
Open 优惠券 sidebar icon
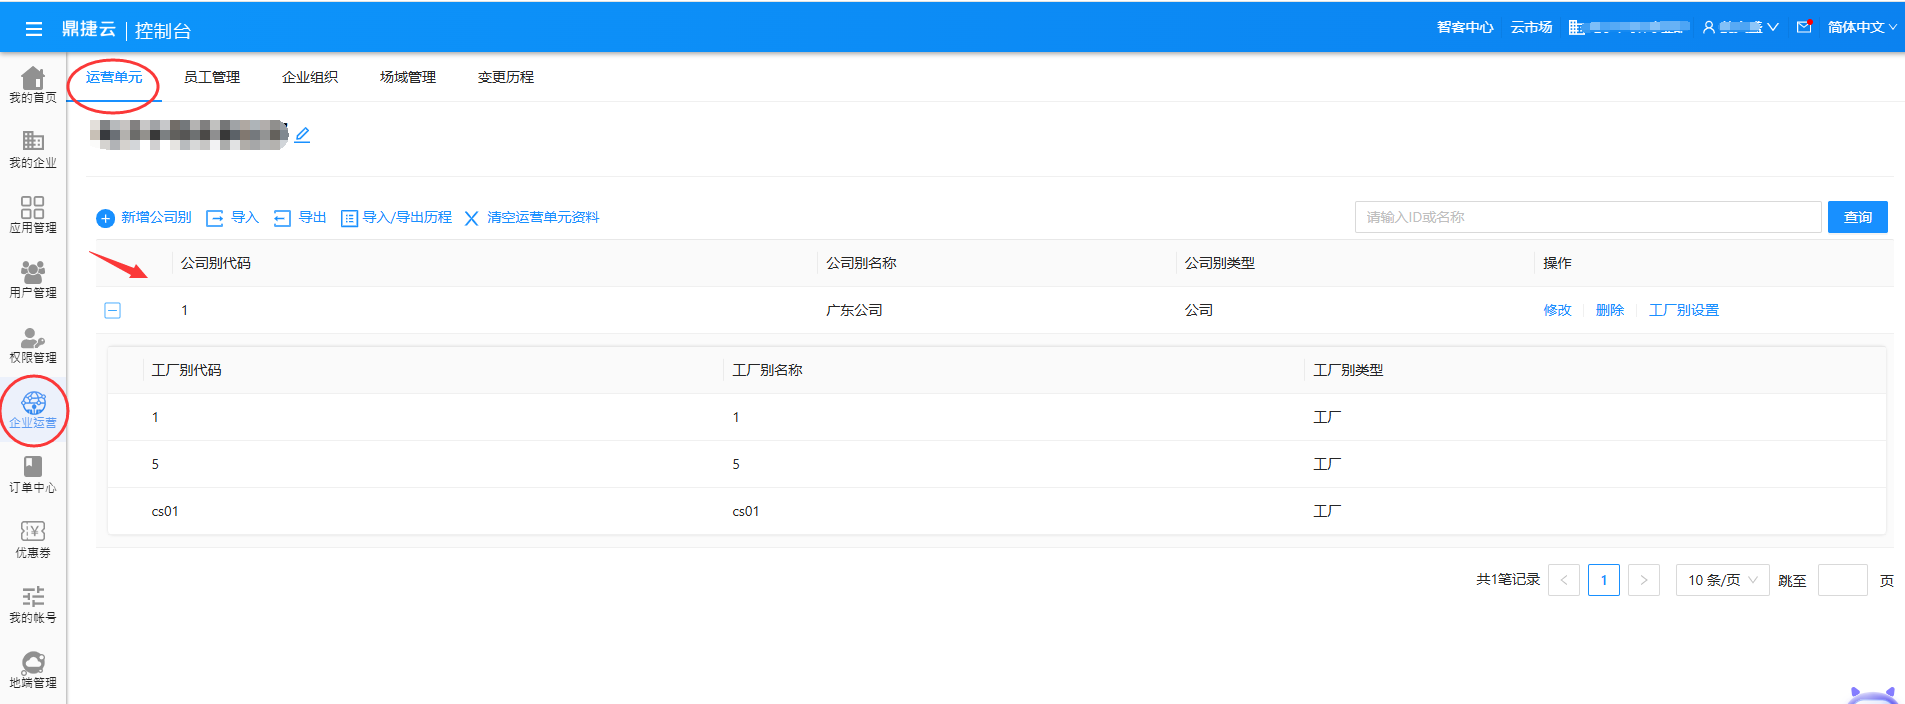(33, 539)
